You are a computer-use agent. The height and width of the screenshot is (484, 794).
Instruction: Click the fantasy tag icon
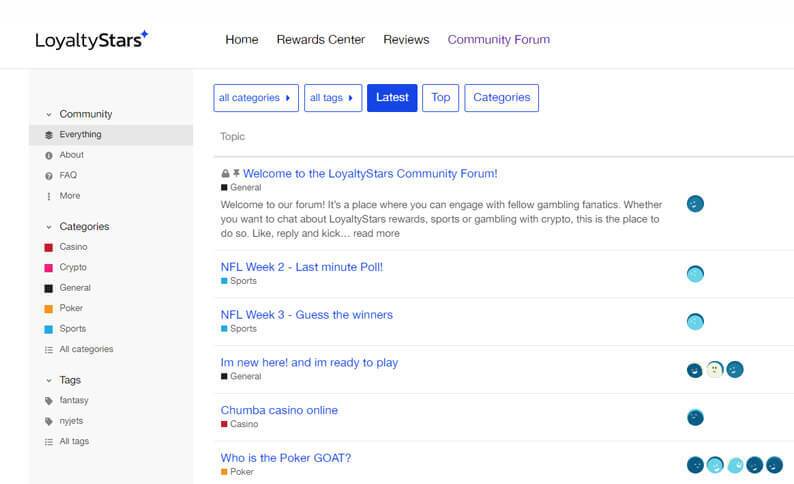(49, 401)
